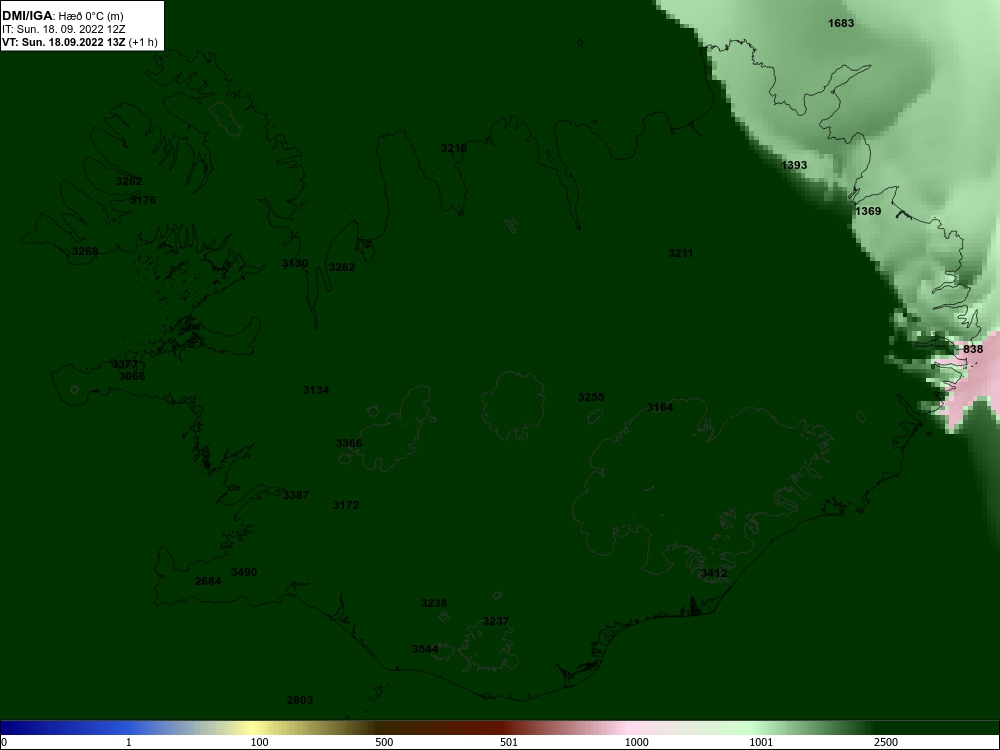
Task: Click the 'IT: Sun. 18. 09. 2022 12Z' line
Action: (x=64, y=29)
